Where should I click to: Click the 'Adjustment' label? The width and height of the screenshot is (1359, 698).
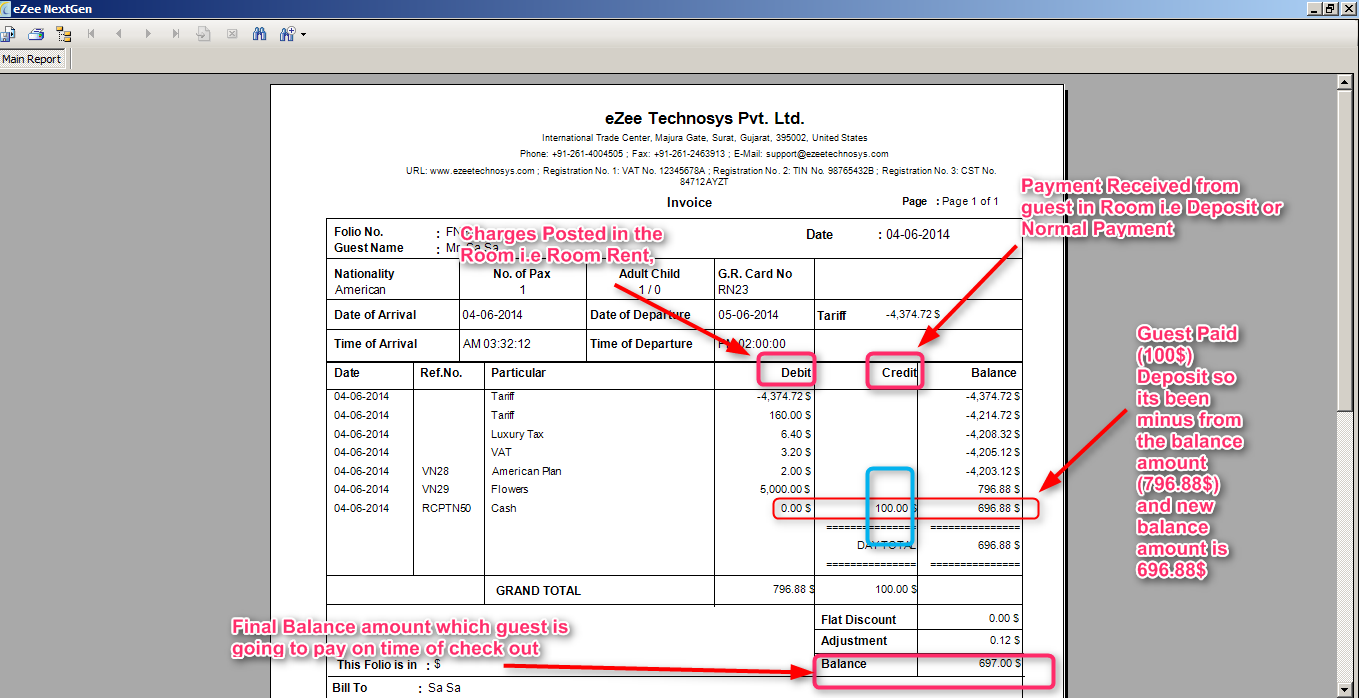pos(854,641)
